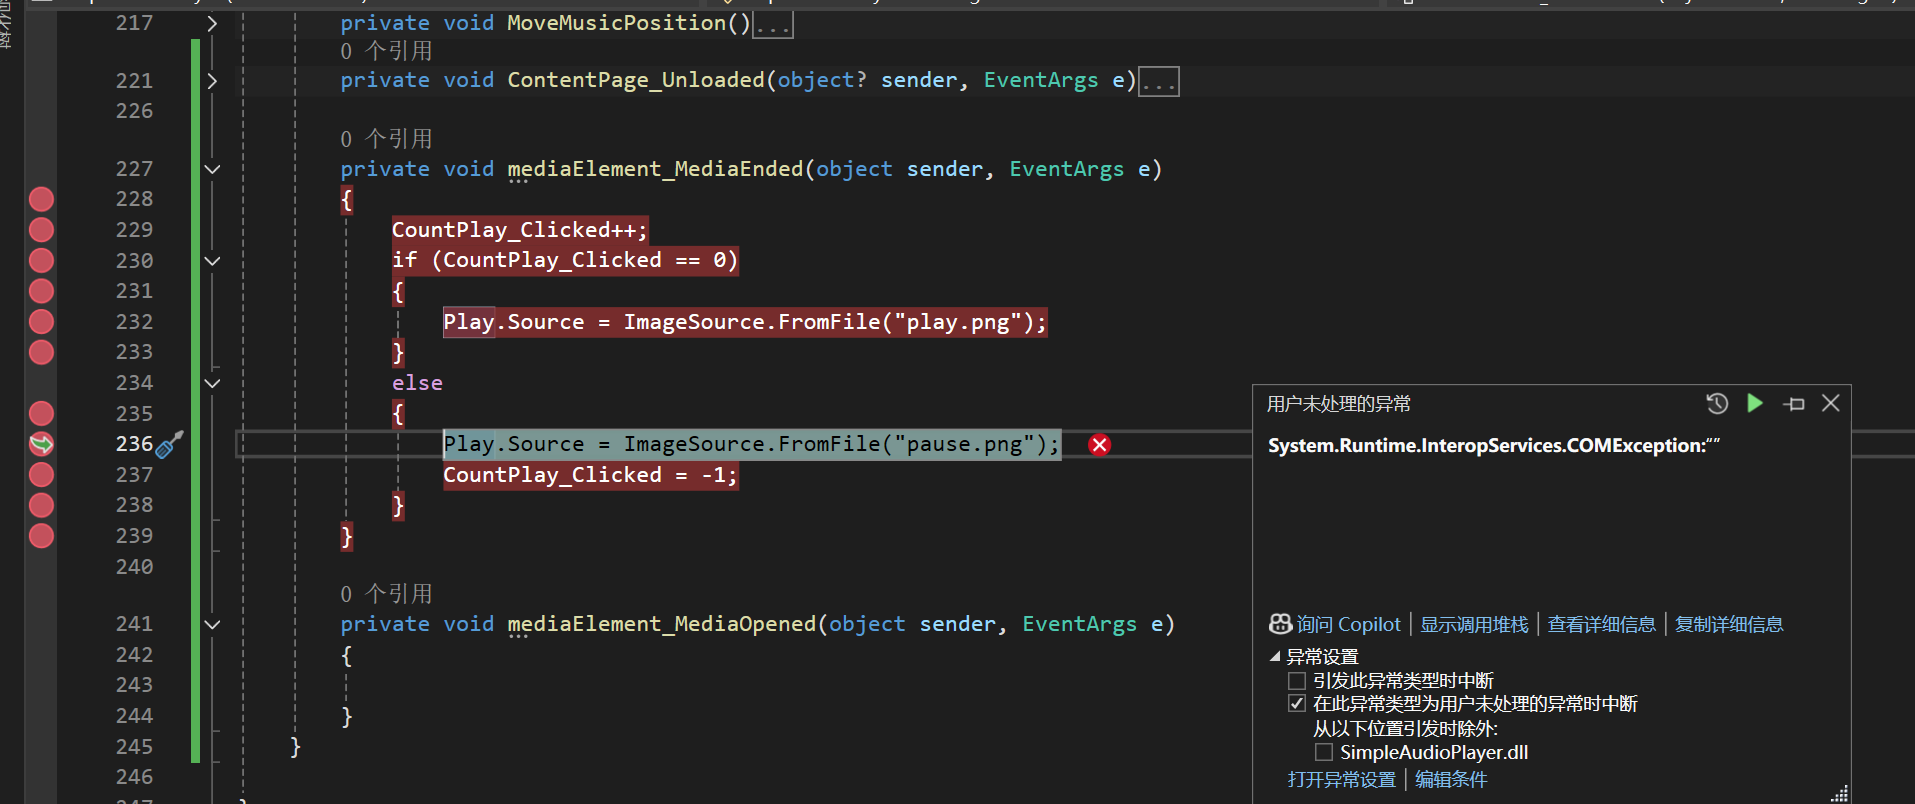Click the Copilot icon in the exception popup
This screenshot has height=804, width=1915.
point(1280,624)
